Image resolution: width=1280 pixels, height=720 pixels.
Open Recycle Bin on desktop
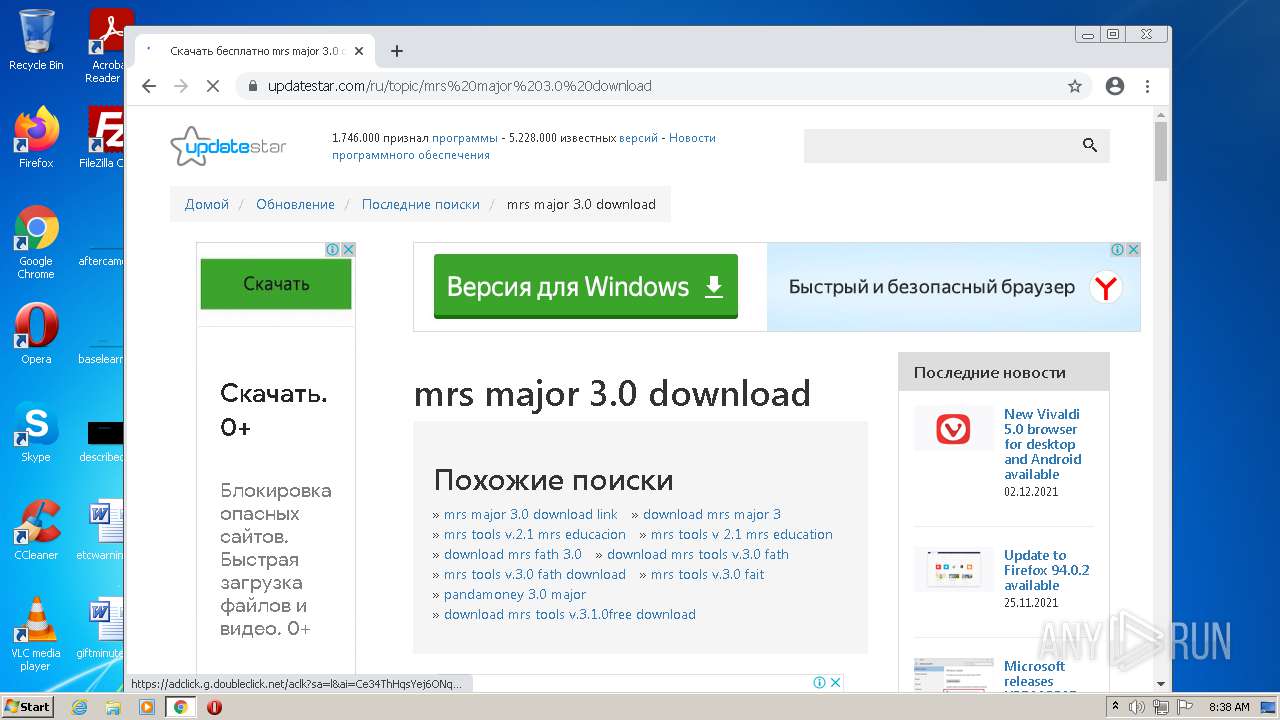click(x=36, y=40)
